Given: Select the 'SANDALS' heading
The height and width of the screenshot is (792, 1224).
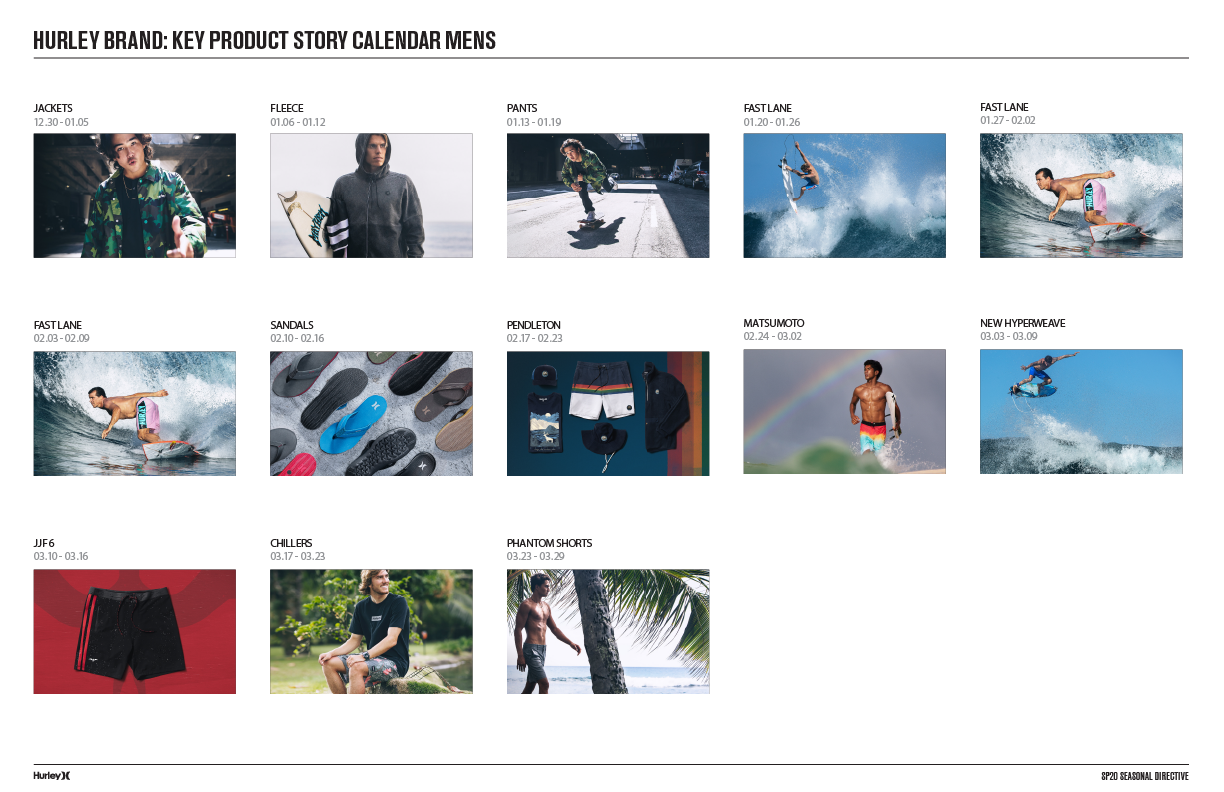Looking at the screenshot, I should click(x=292, y=325).
